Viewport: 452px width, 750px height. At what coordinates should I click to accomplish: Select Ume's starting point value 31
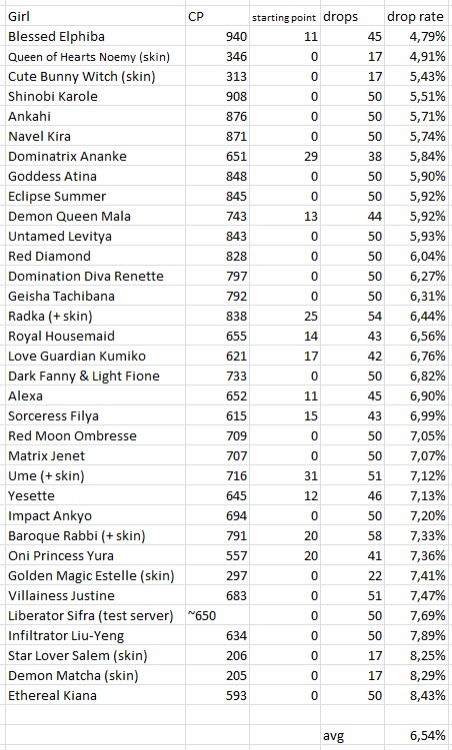pos(285,476)
